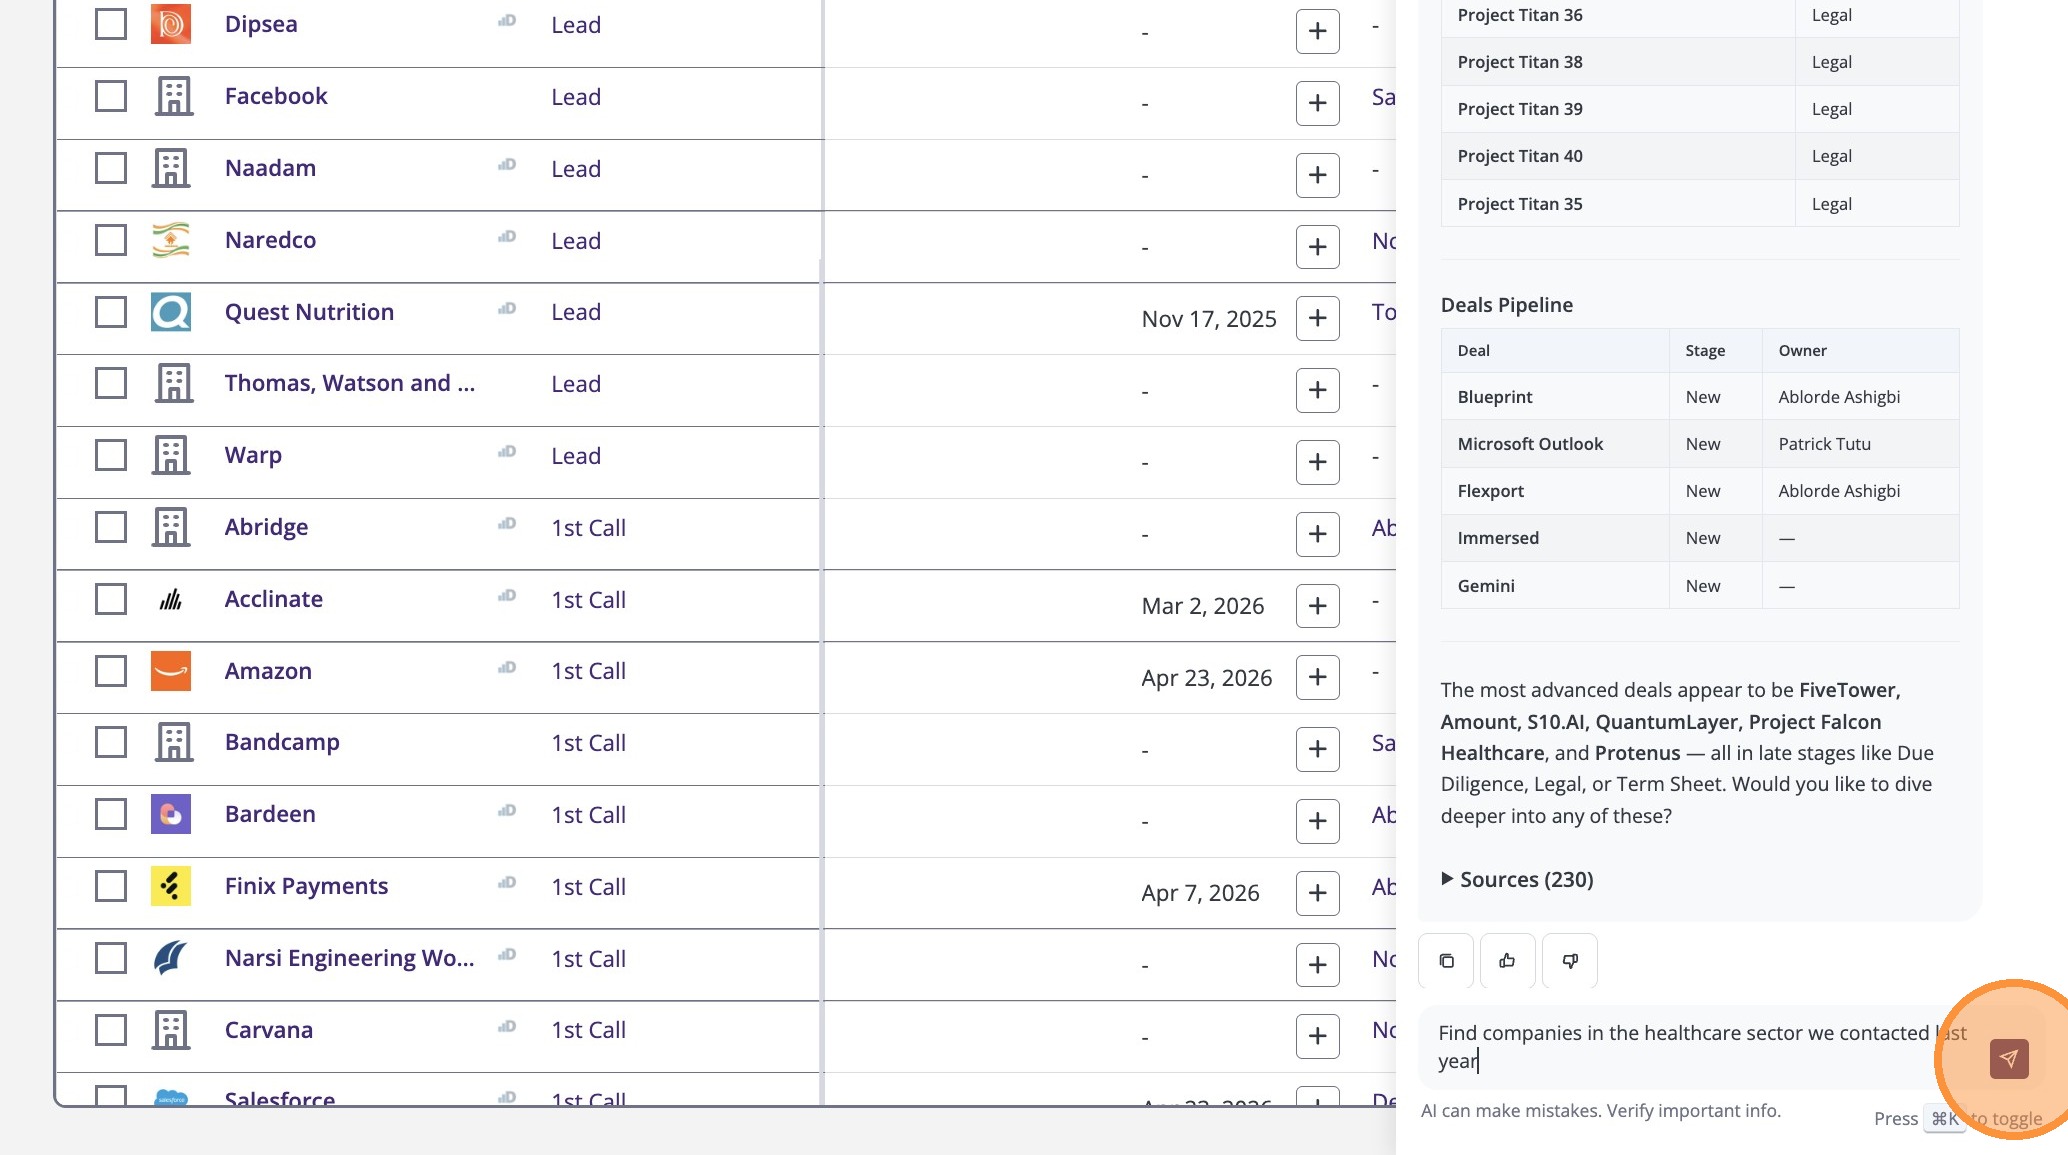Viewport: 2068px width, 1155px height.
Task: Click the Dipsea company logo
Action: point(171,24)
